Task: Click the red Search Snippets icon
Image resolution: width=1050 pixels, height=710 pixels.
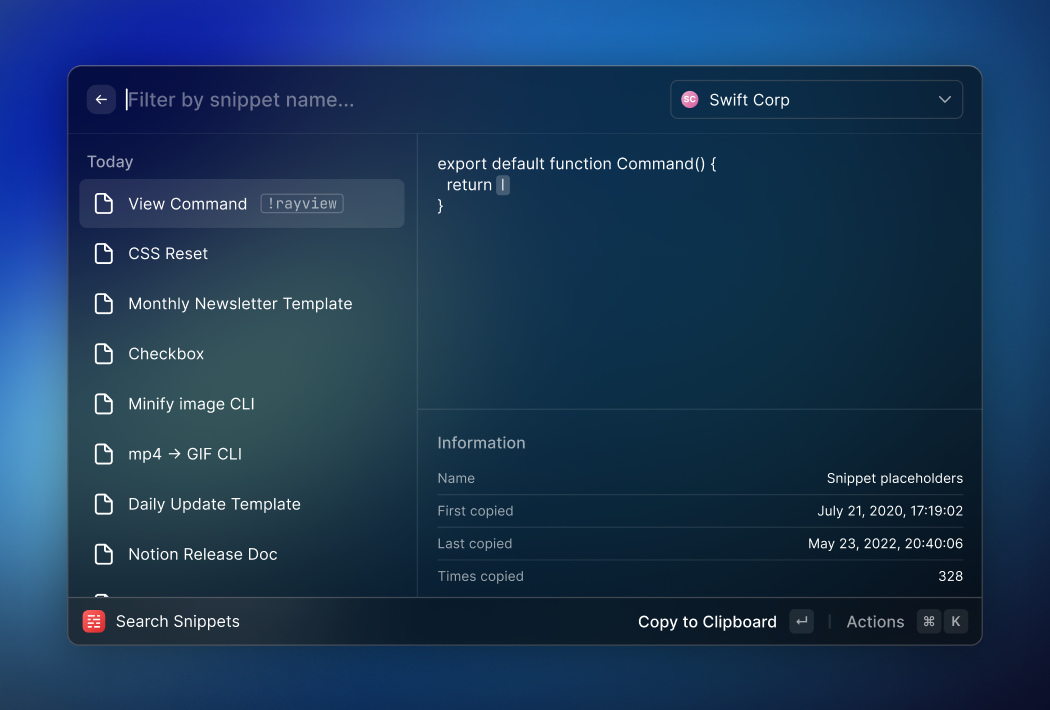Action: [94, 621]
